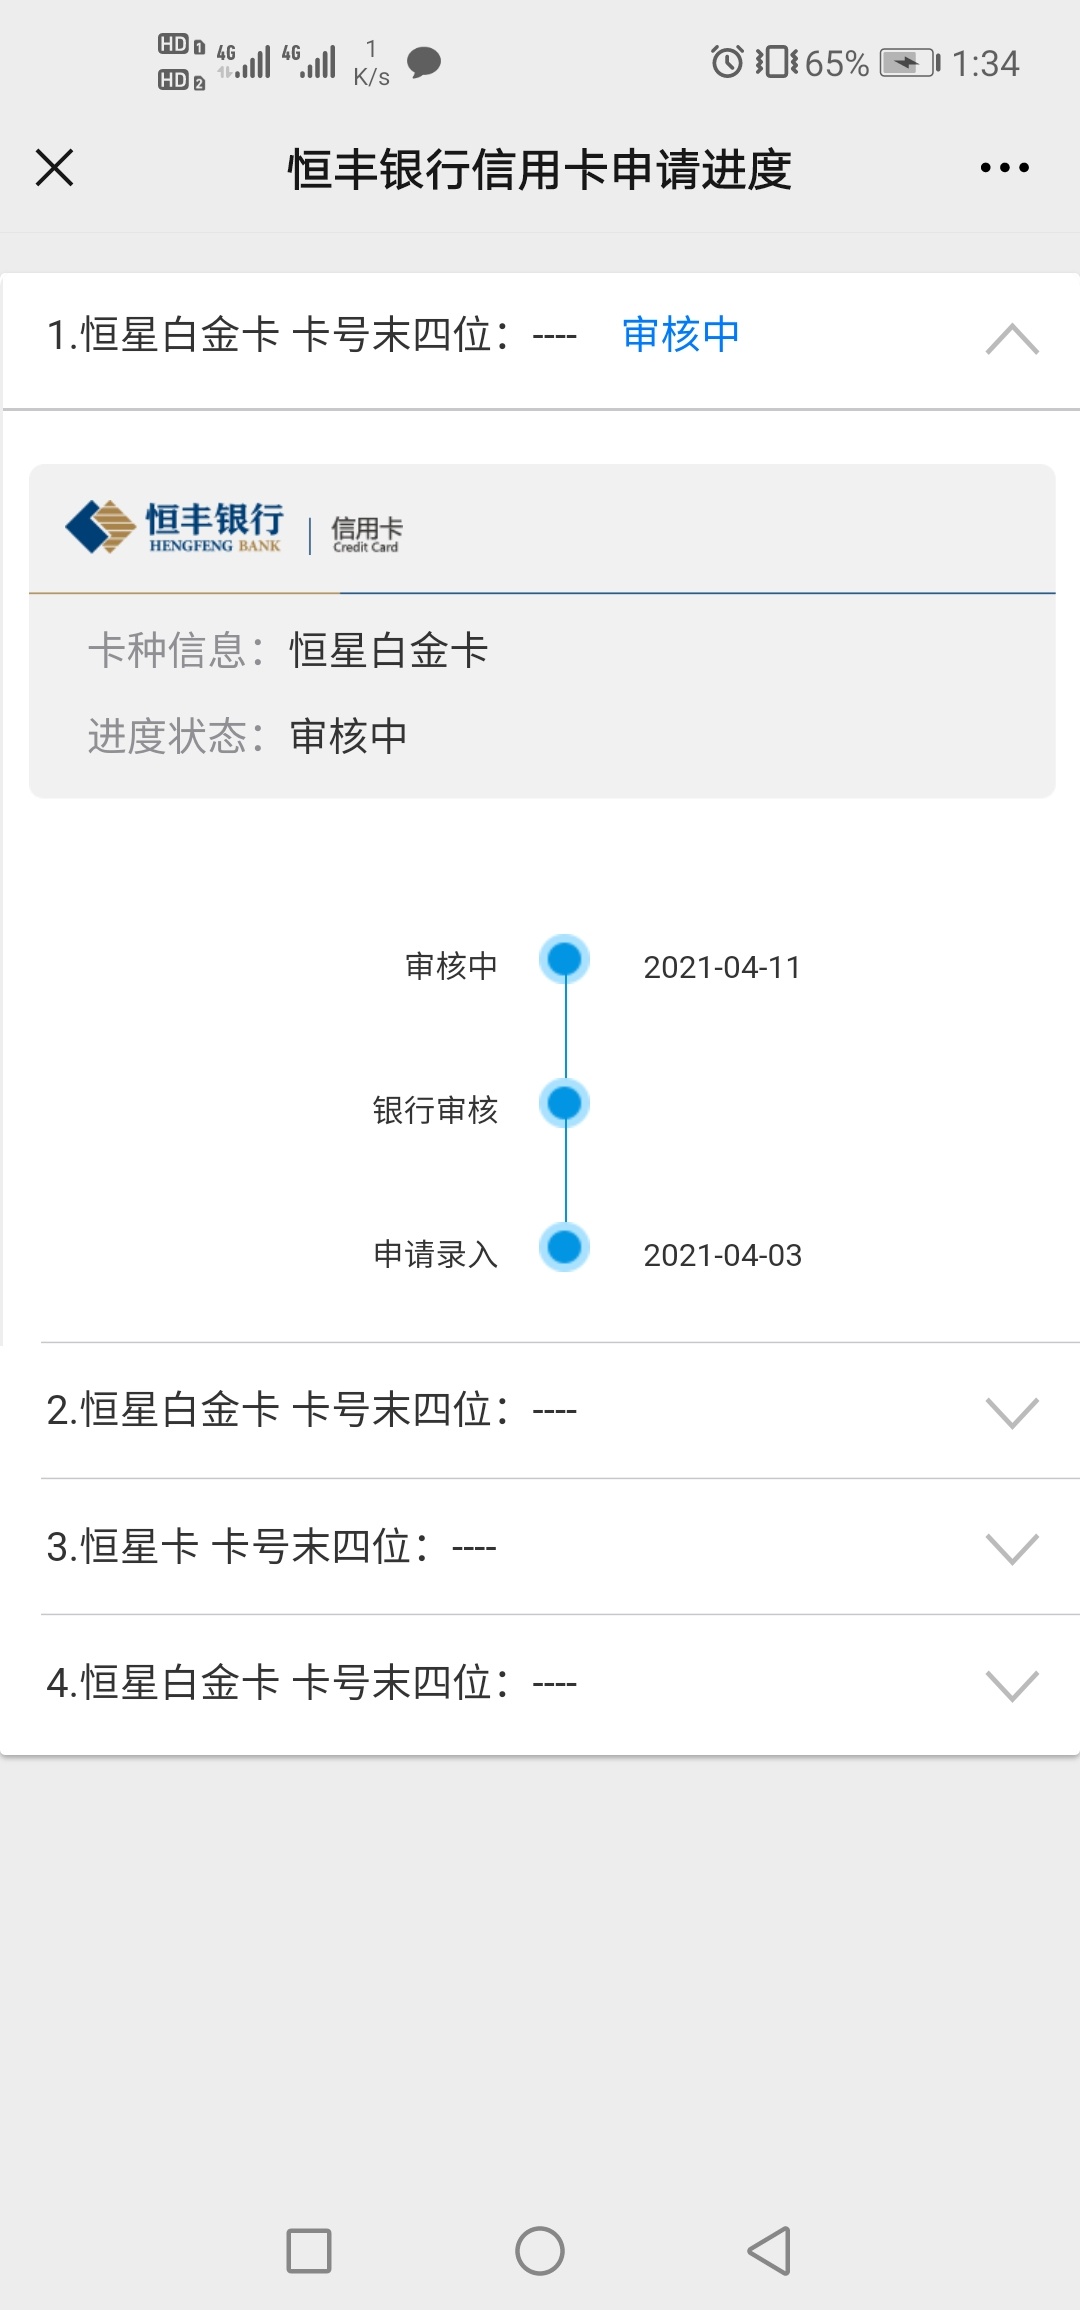The height and width of the screenshot is (2310, 1080).
Task: Tap the Android back triangle button
Action: click(x=770, y=2251)
